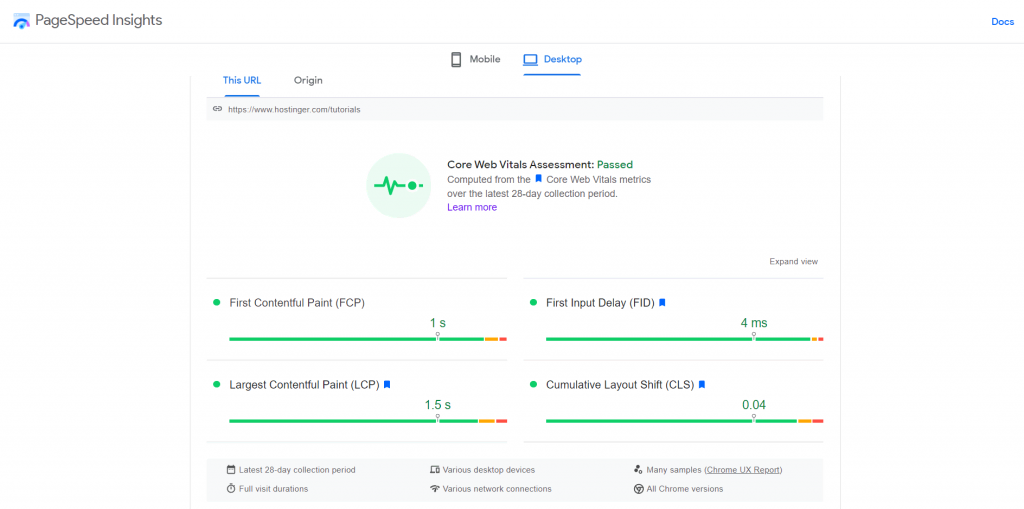This screenshot has height=509, width=1024.
Task: Click the calendar icon for 28-day collection period
Action: pos(231,469)
